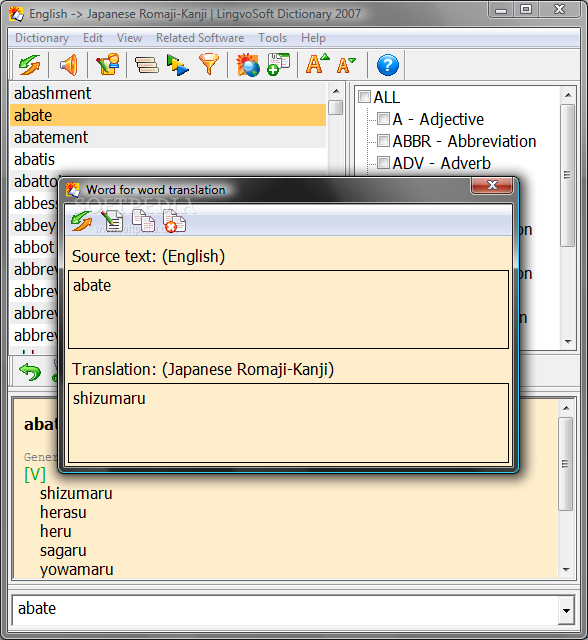Check the ALL checkbox
The width and height of the screenshot is (588, 640).
coord(364,97)
